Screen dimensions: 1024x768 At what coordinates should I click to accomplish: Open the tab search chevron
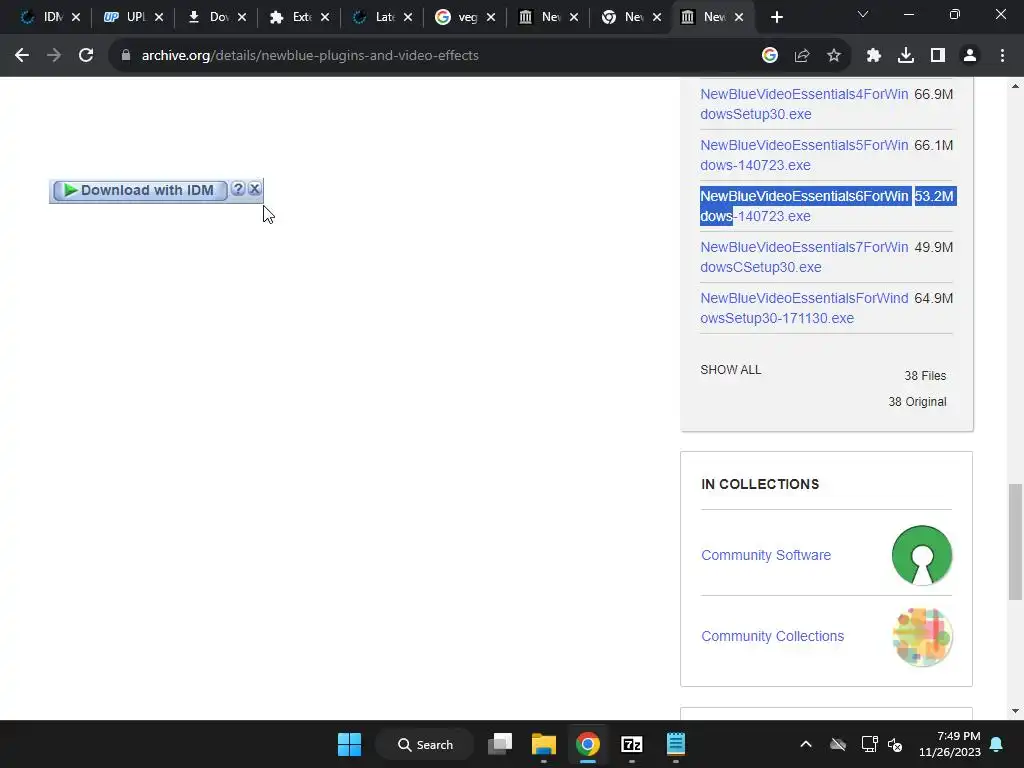[x=863, y=14]
